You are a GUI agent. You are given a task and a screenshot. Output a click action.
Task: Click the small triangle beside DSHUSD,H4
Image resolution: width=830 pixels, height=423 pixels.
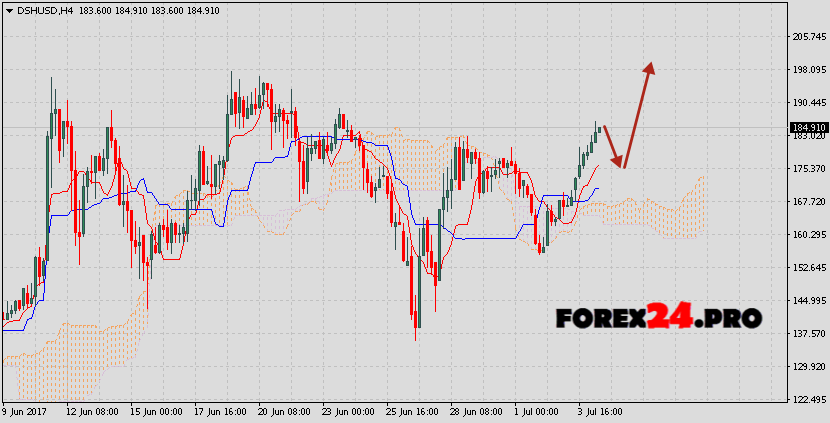click(8, 11)
